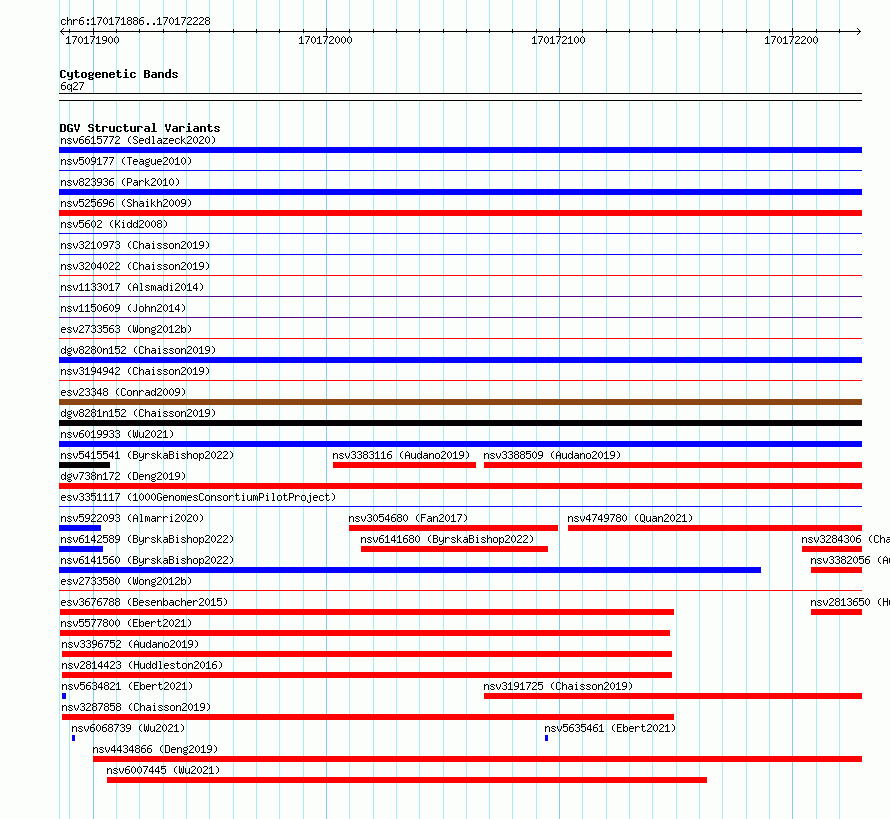This screenshot has width=890, height=819.
Task: Select nsv3287858 (Chaisson2019) label
Action: [x=136, y=707]
